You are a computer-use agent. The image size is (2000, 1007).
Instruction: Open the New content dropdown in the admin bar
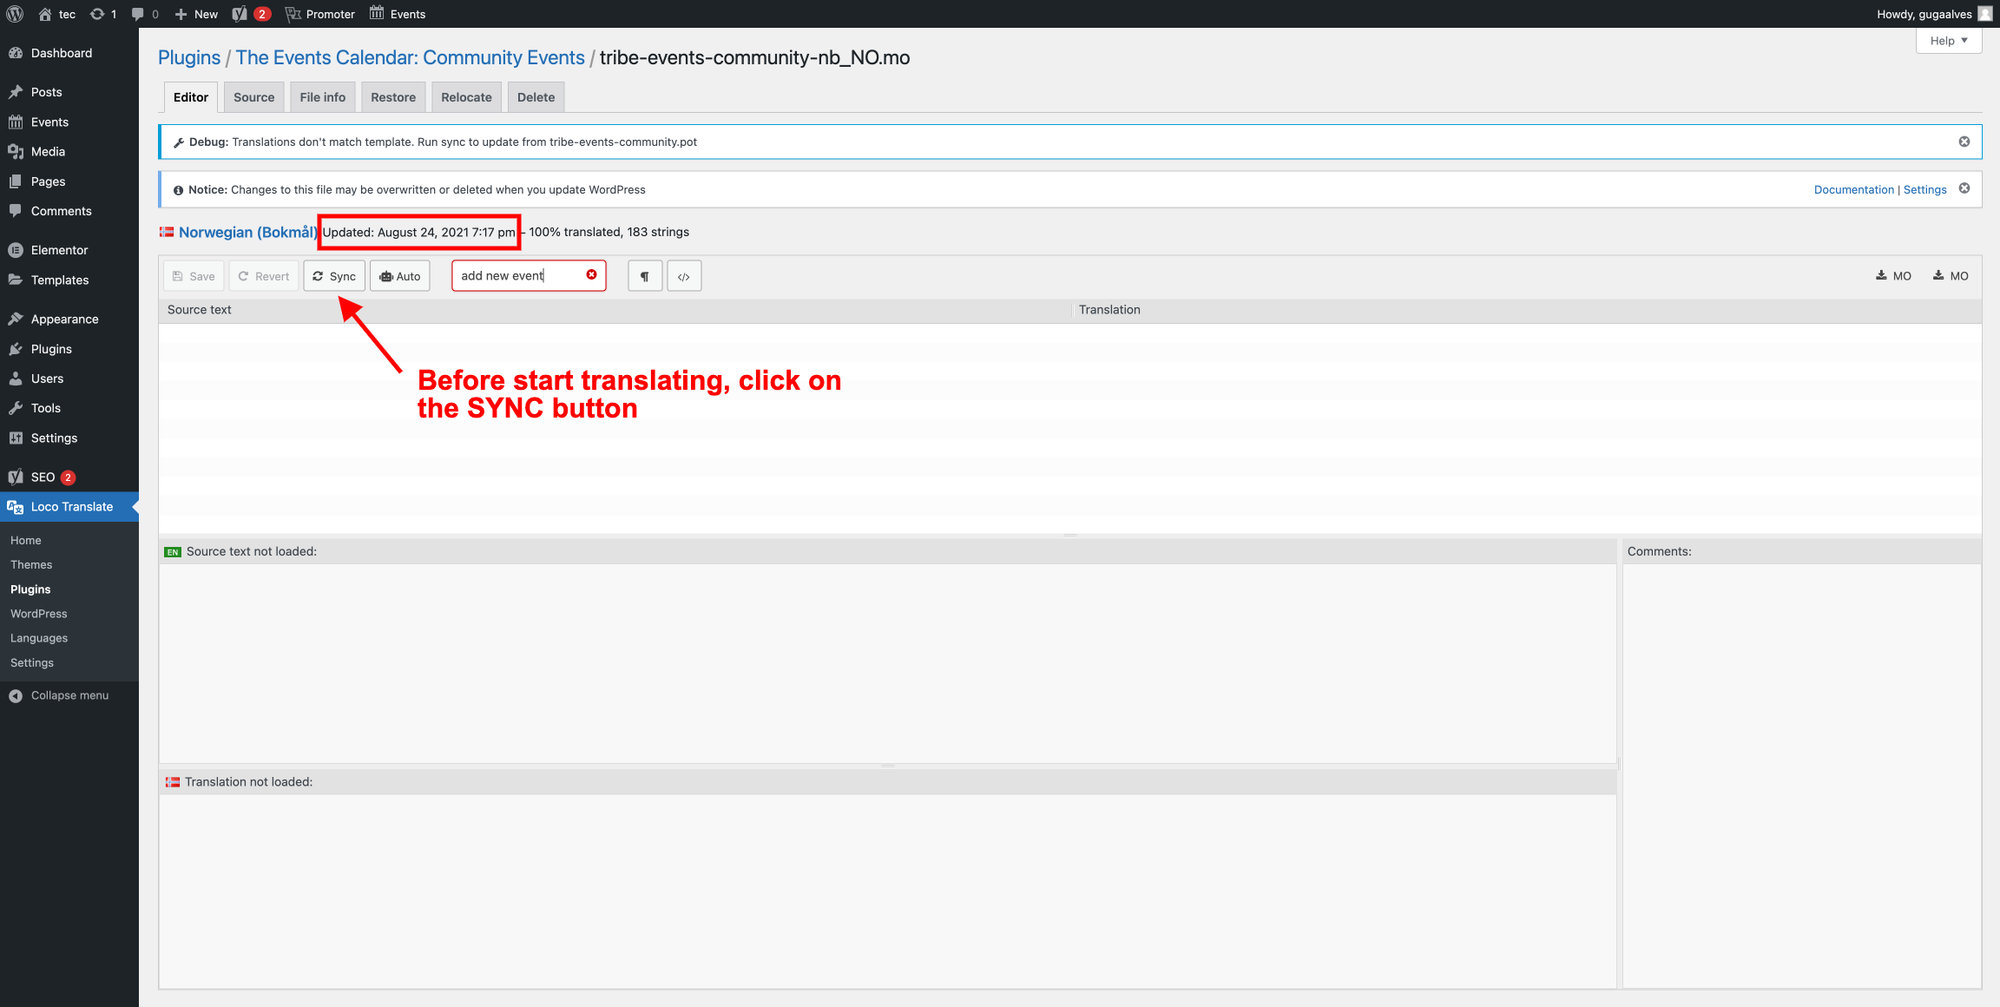(196, 14)
